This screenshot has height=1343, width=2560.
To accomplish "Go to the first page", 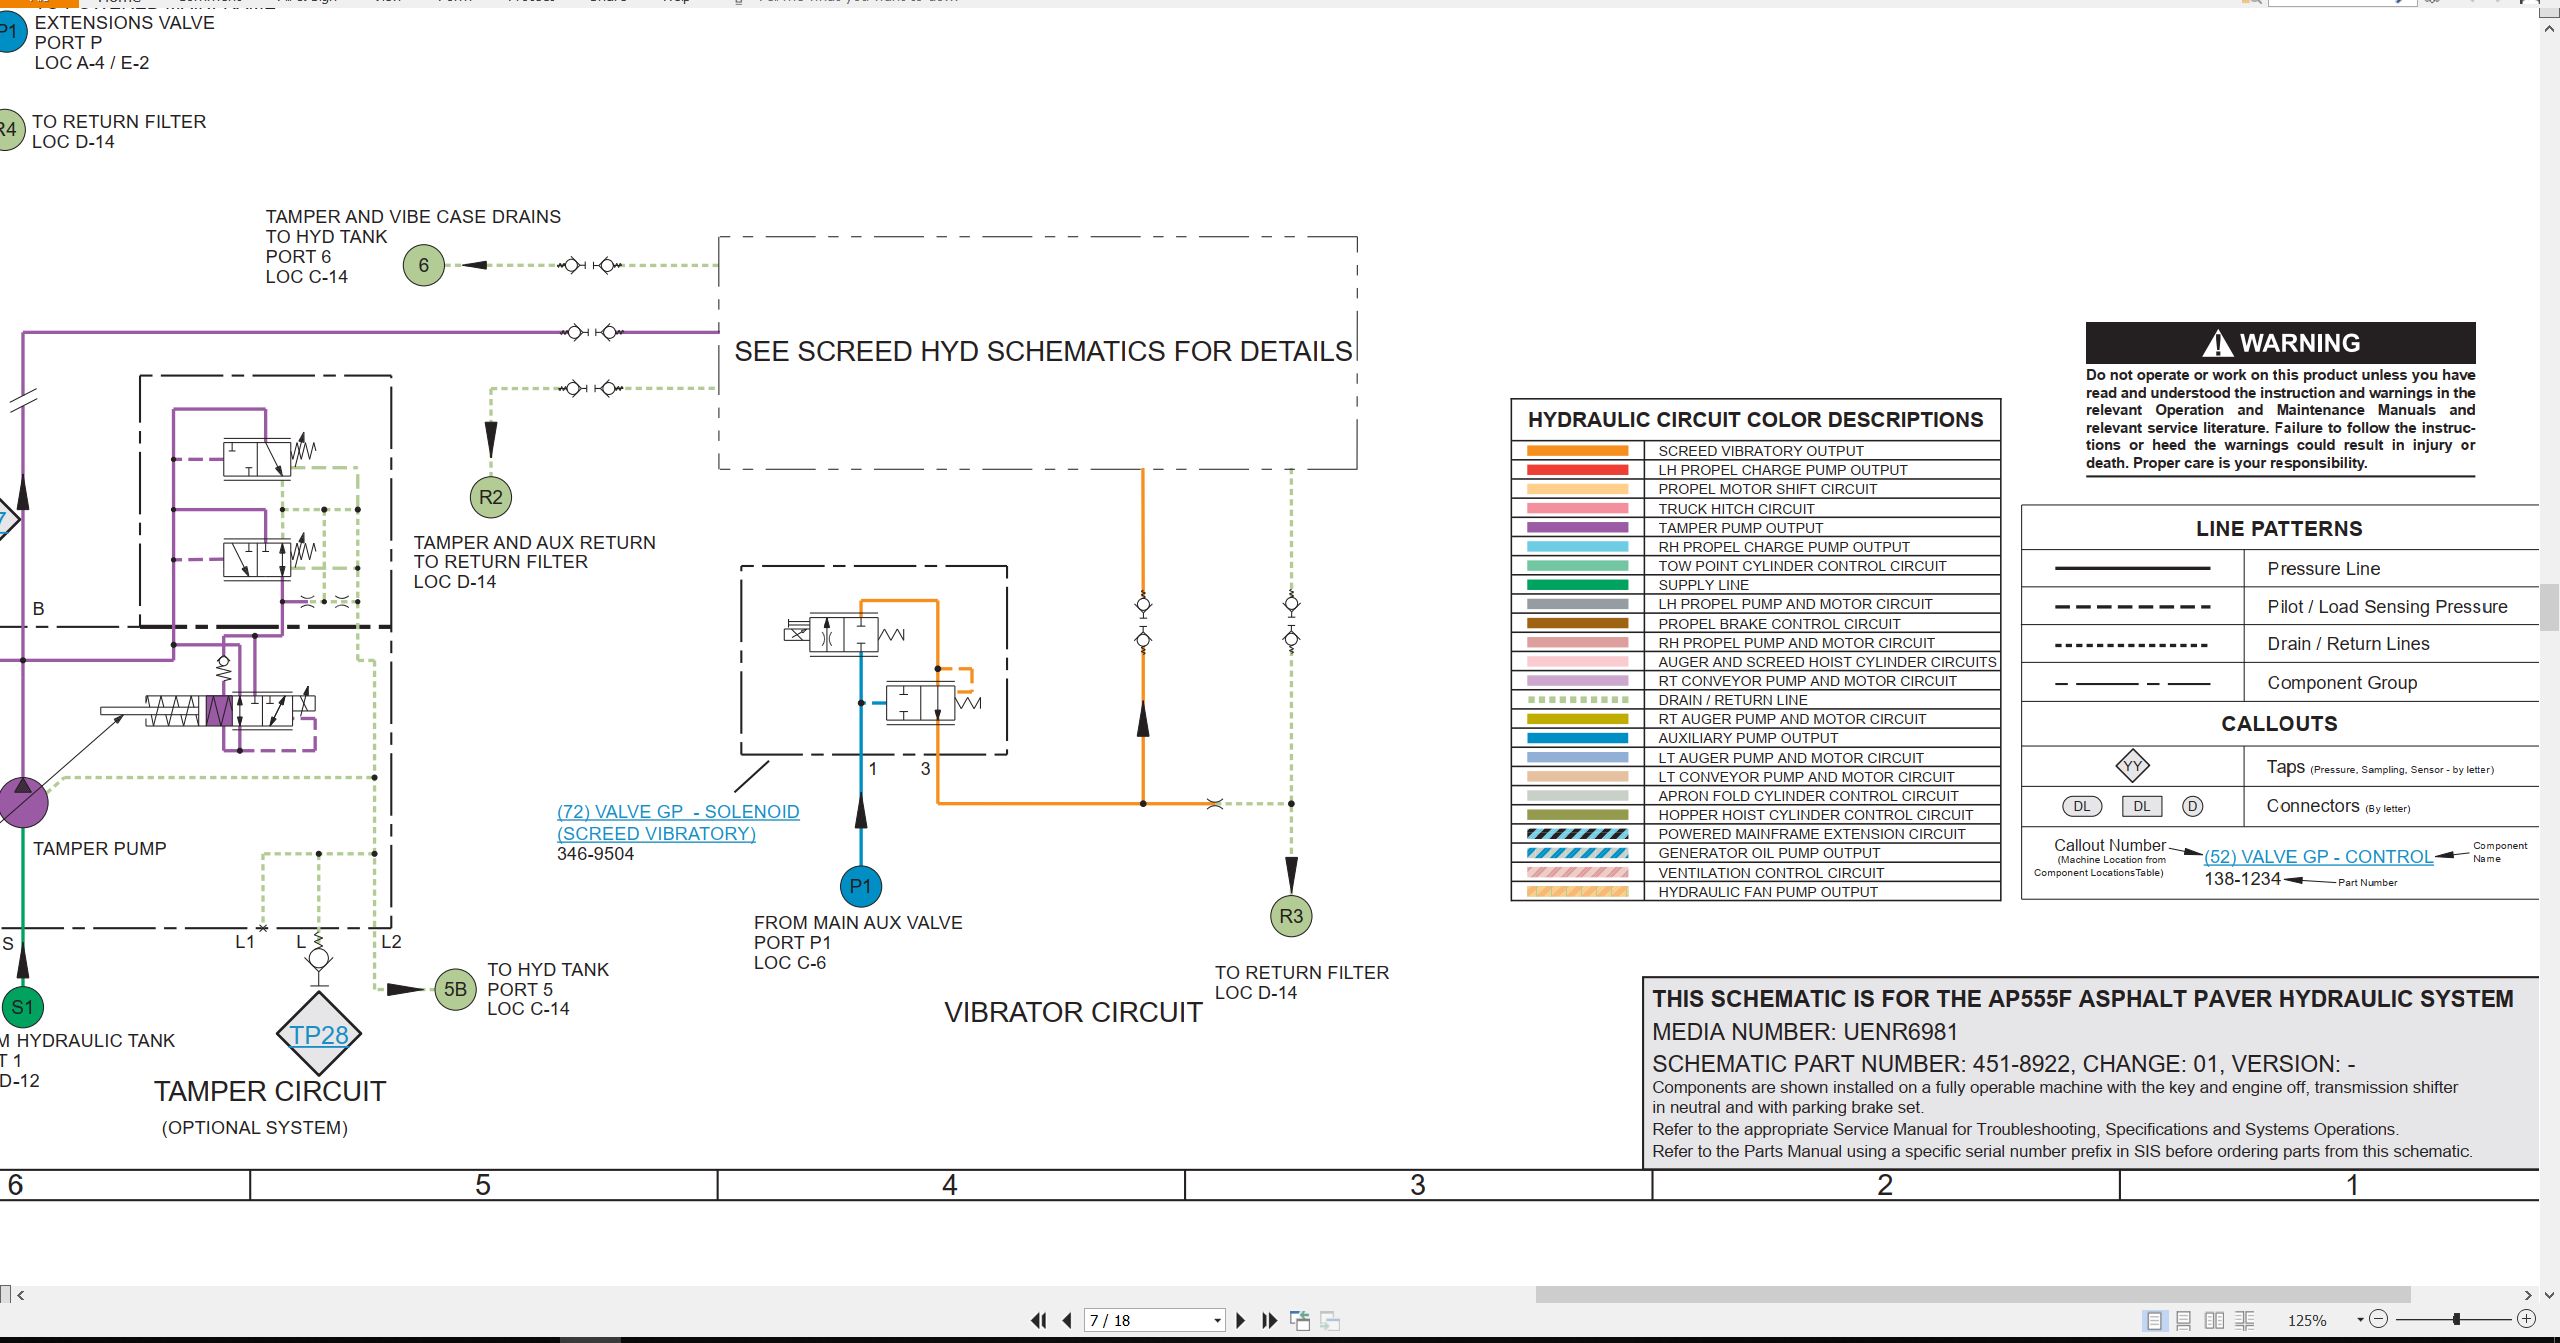I will coord(1039,1320).
